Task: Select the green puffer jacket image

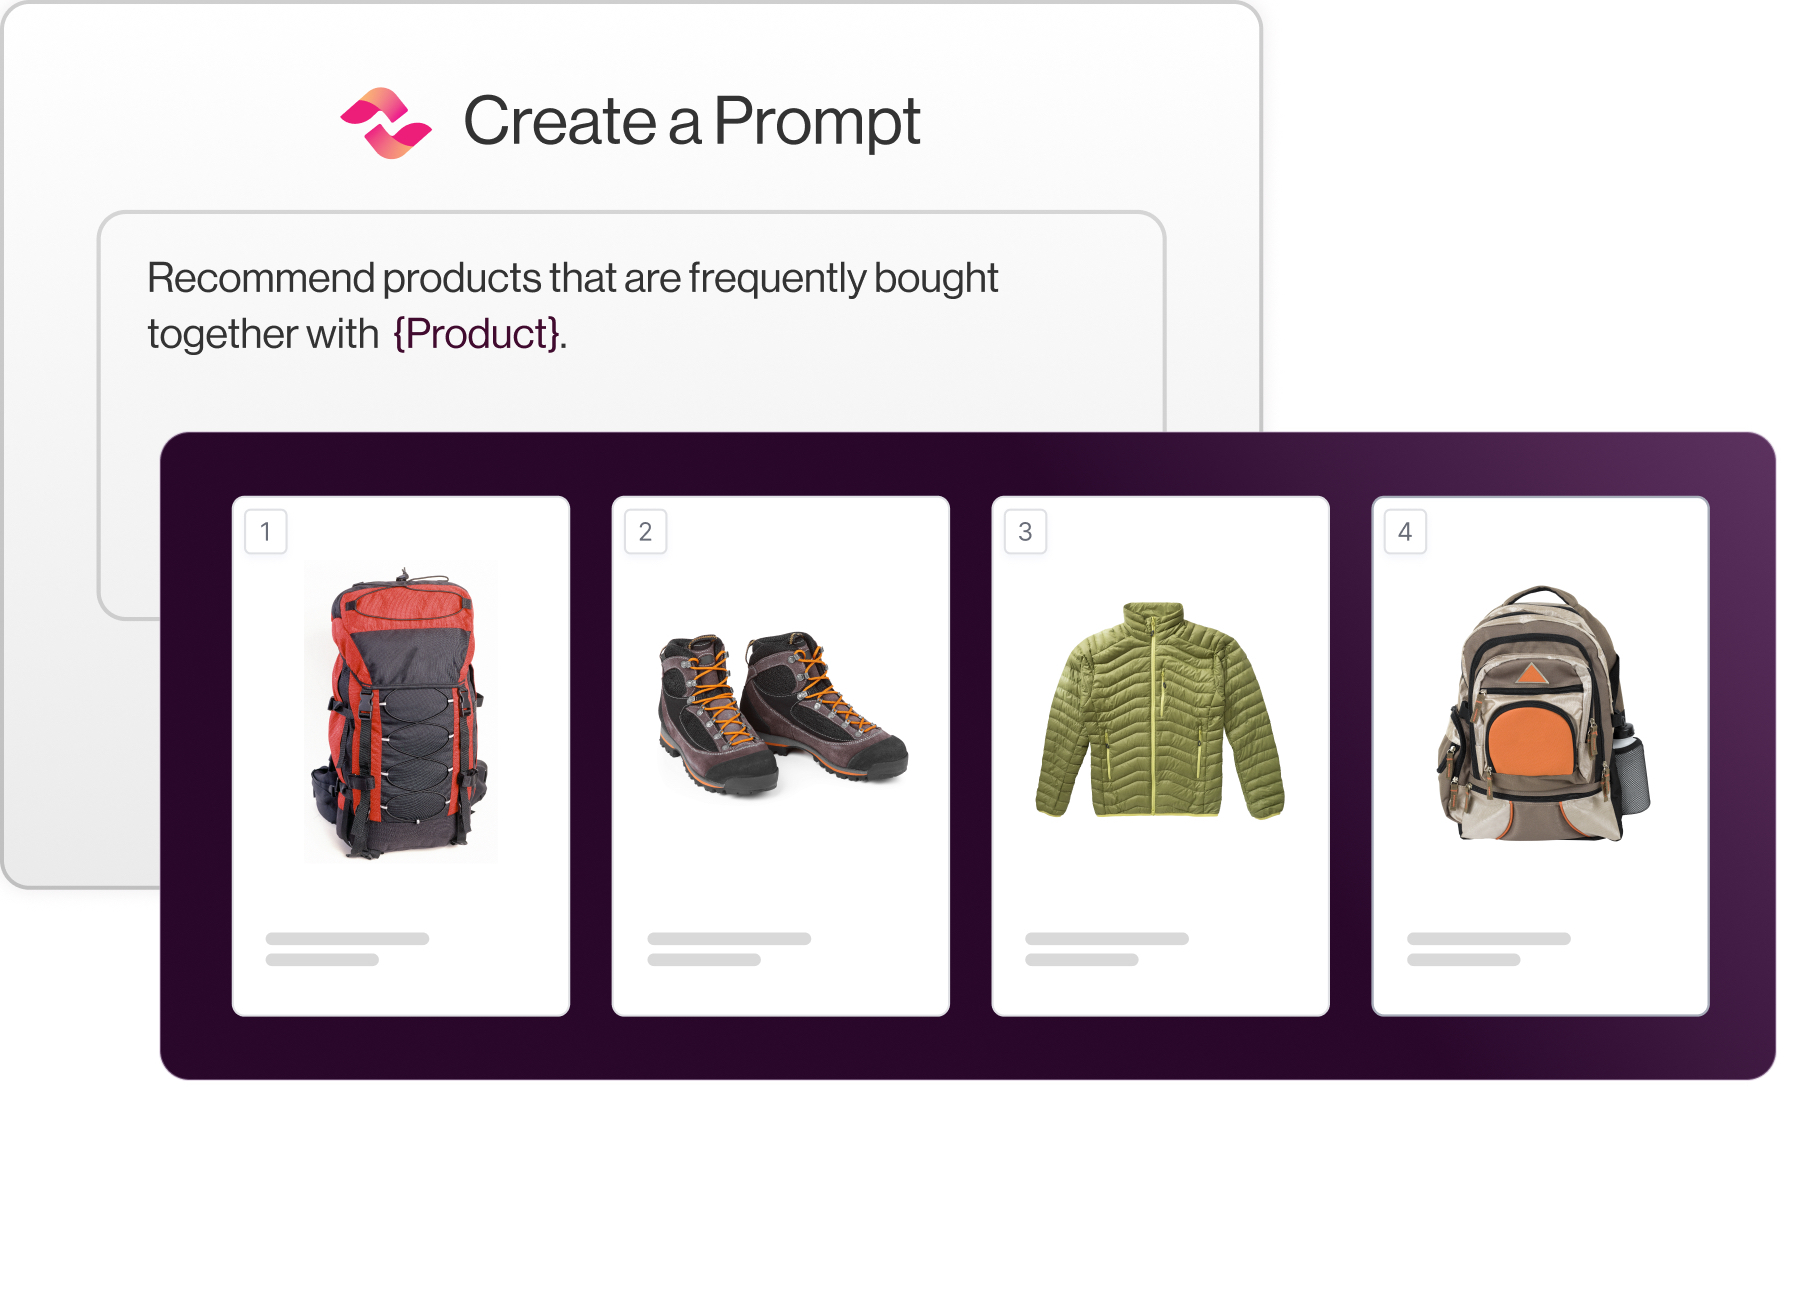Action: (1160, 710)
